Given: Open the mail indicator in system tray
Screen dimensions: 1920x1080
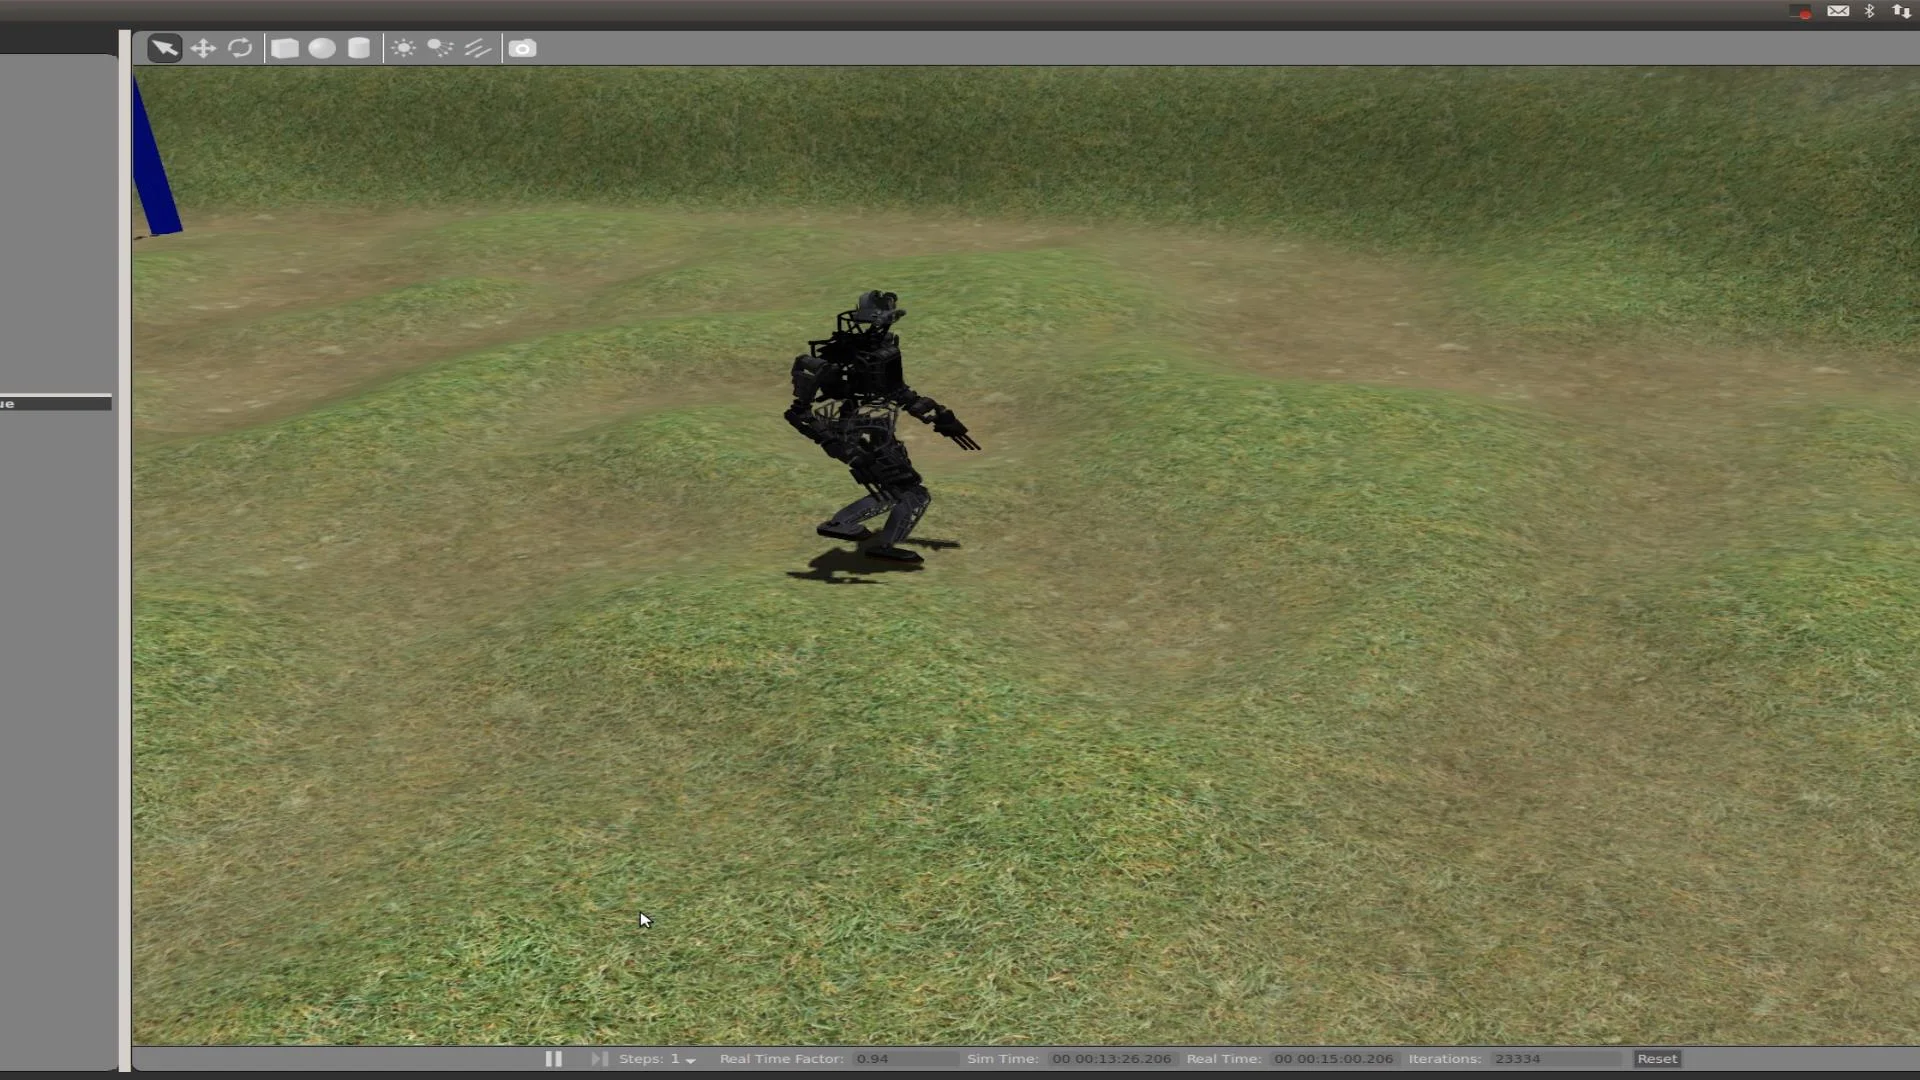Looking at the screenshot, I should coord(1838,11).
